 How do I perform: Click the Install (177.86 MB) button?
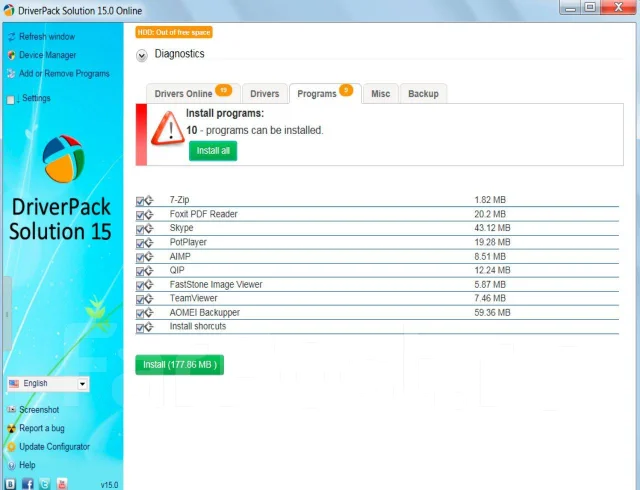180,365
